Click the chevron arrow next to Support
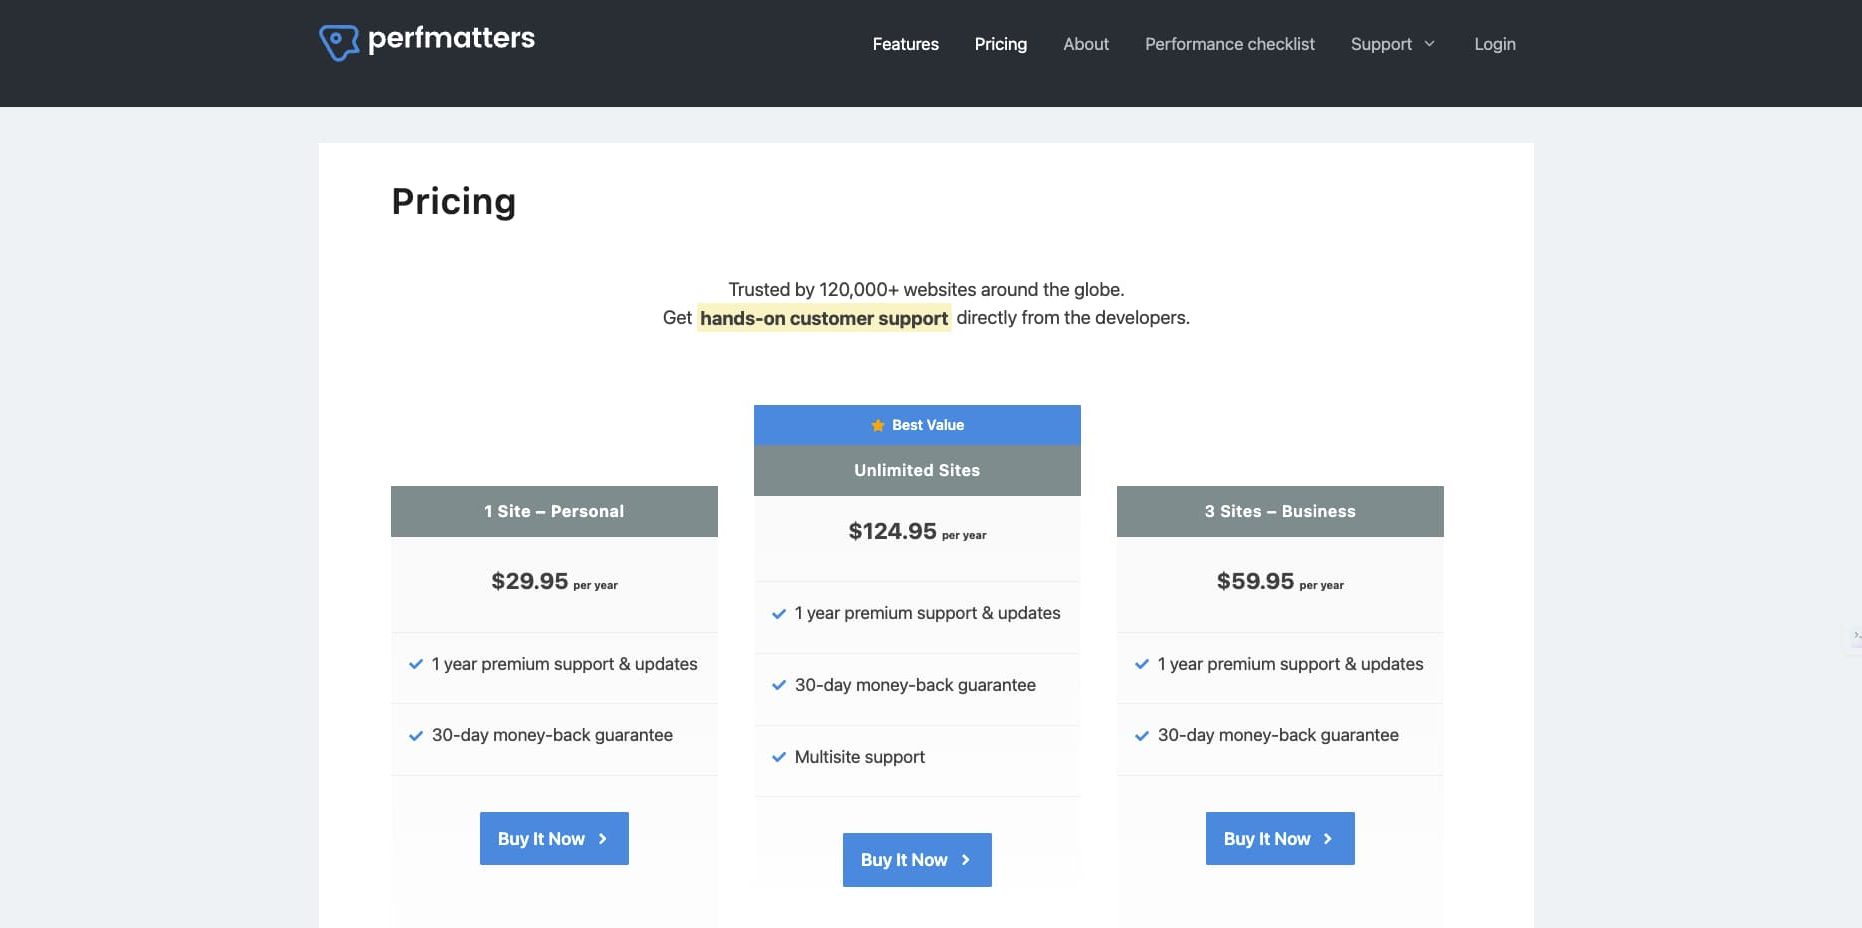1862x928 pixels. pos(1429,44)
